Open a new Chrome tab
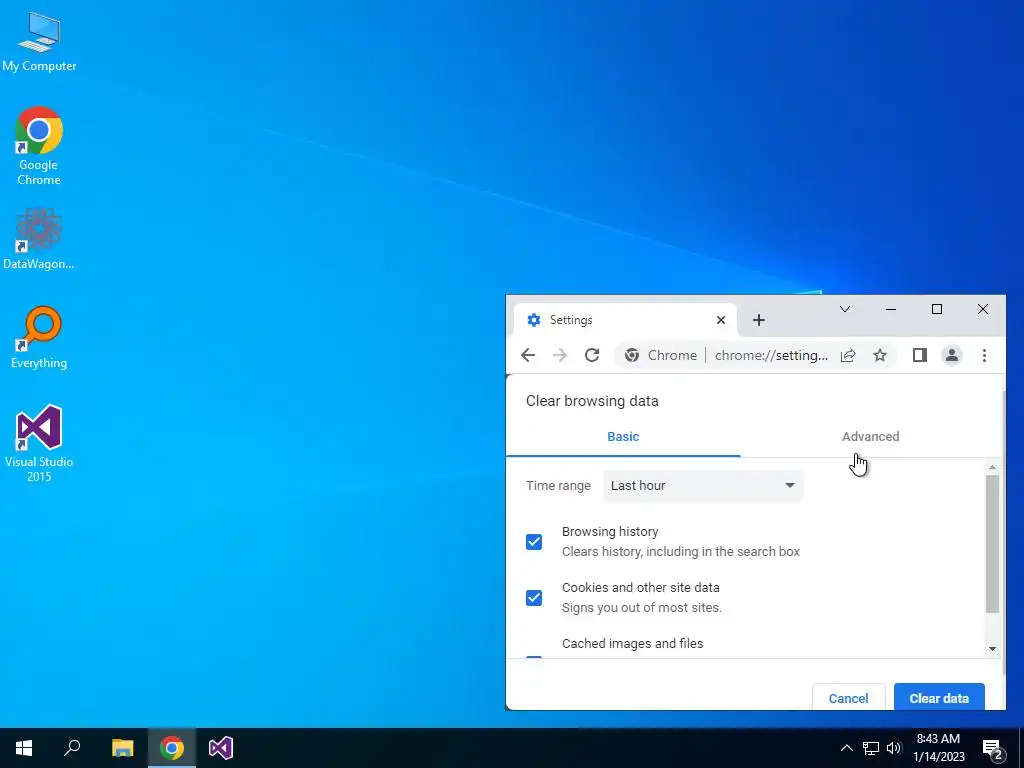The height and width of the screenshot is (768, 1024). pyautogui.click(x=758, y=320)
